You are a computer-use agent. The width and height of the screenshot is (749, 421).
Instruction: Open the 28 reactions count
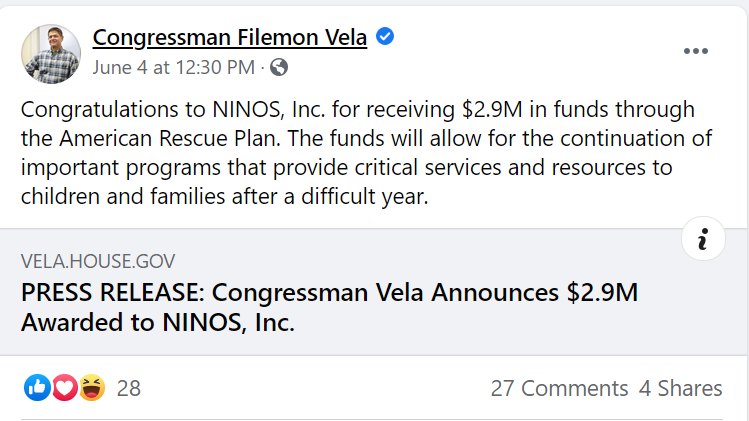[x=129, y=388]
